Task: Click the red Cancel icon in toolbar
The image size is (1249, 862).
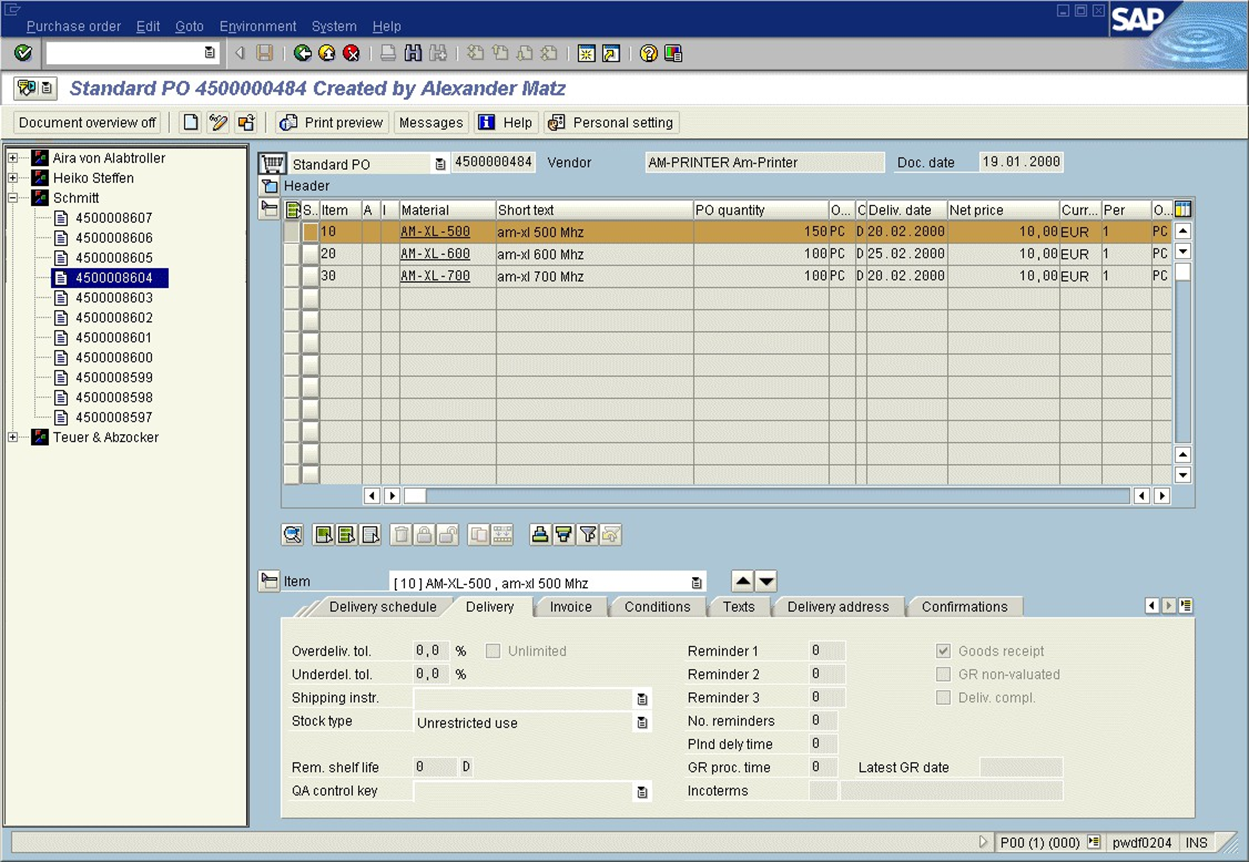Action: tap(351, 53)
